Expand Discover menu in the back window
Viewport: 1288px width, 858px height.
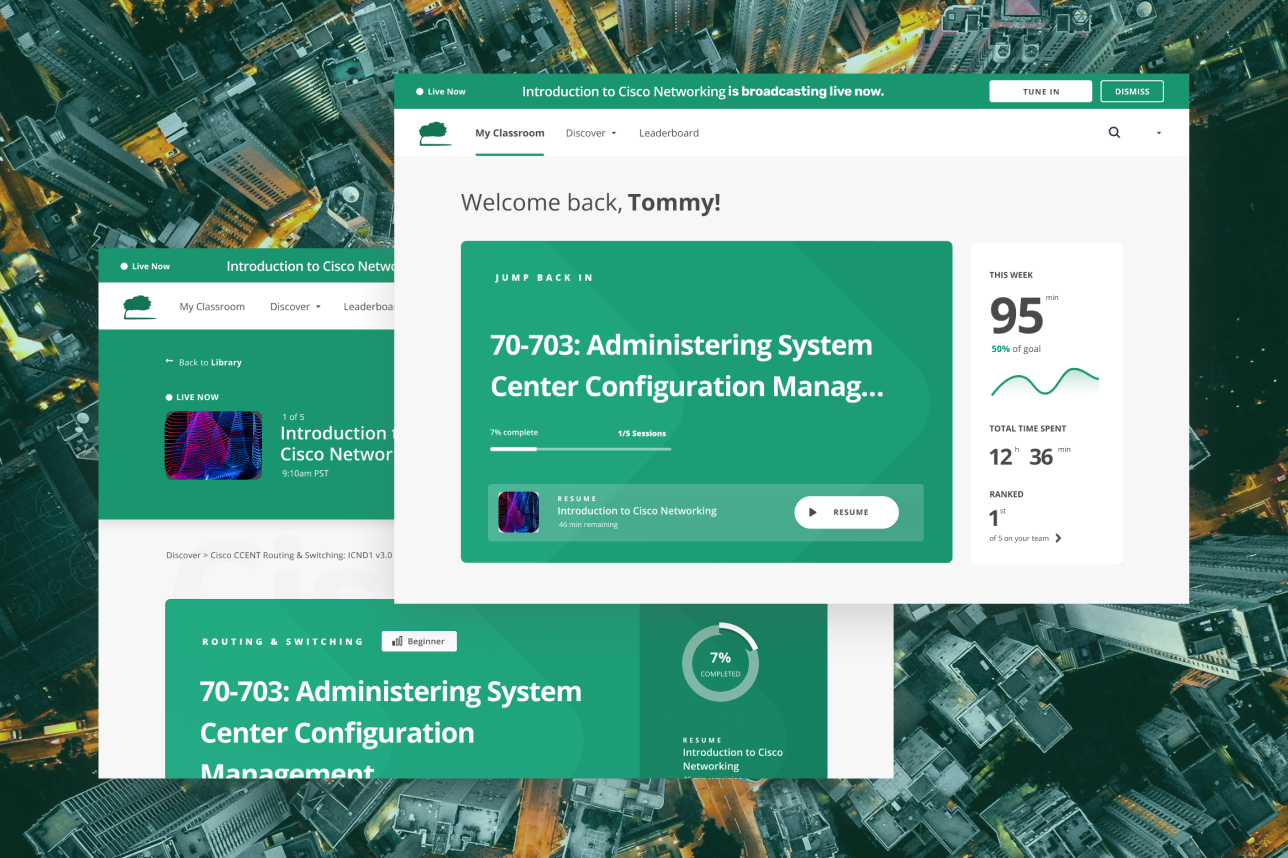click(295, 307)
